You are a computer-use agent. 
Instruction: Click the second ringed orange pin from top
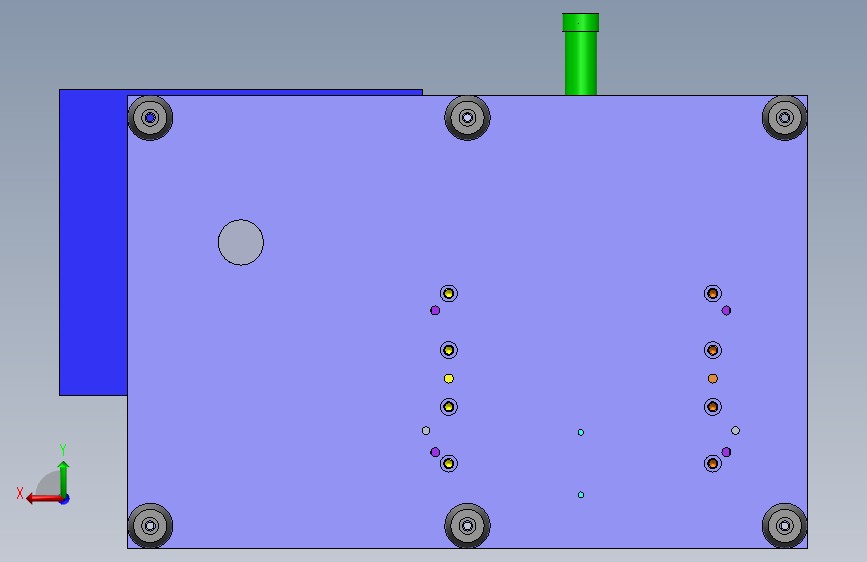713,350
